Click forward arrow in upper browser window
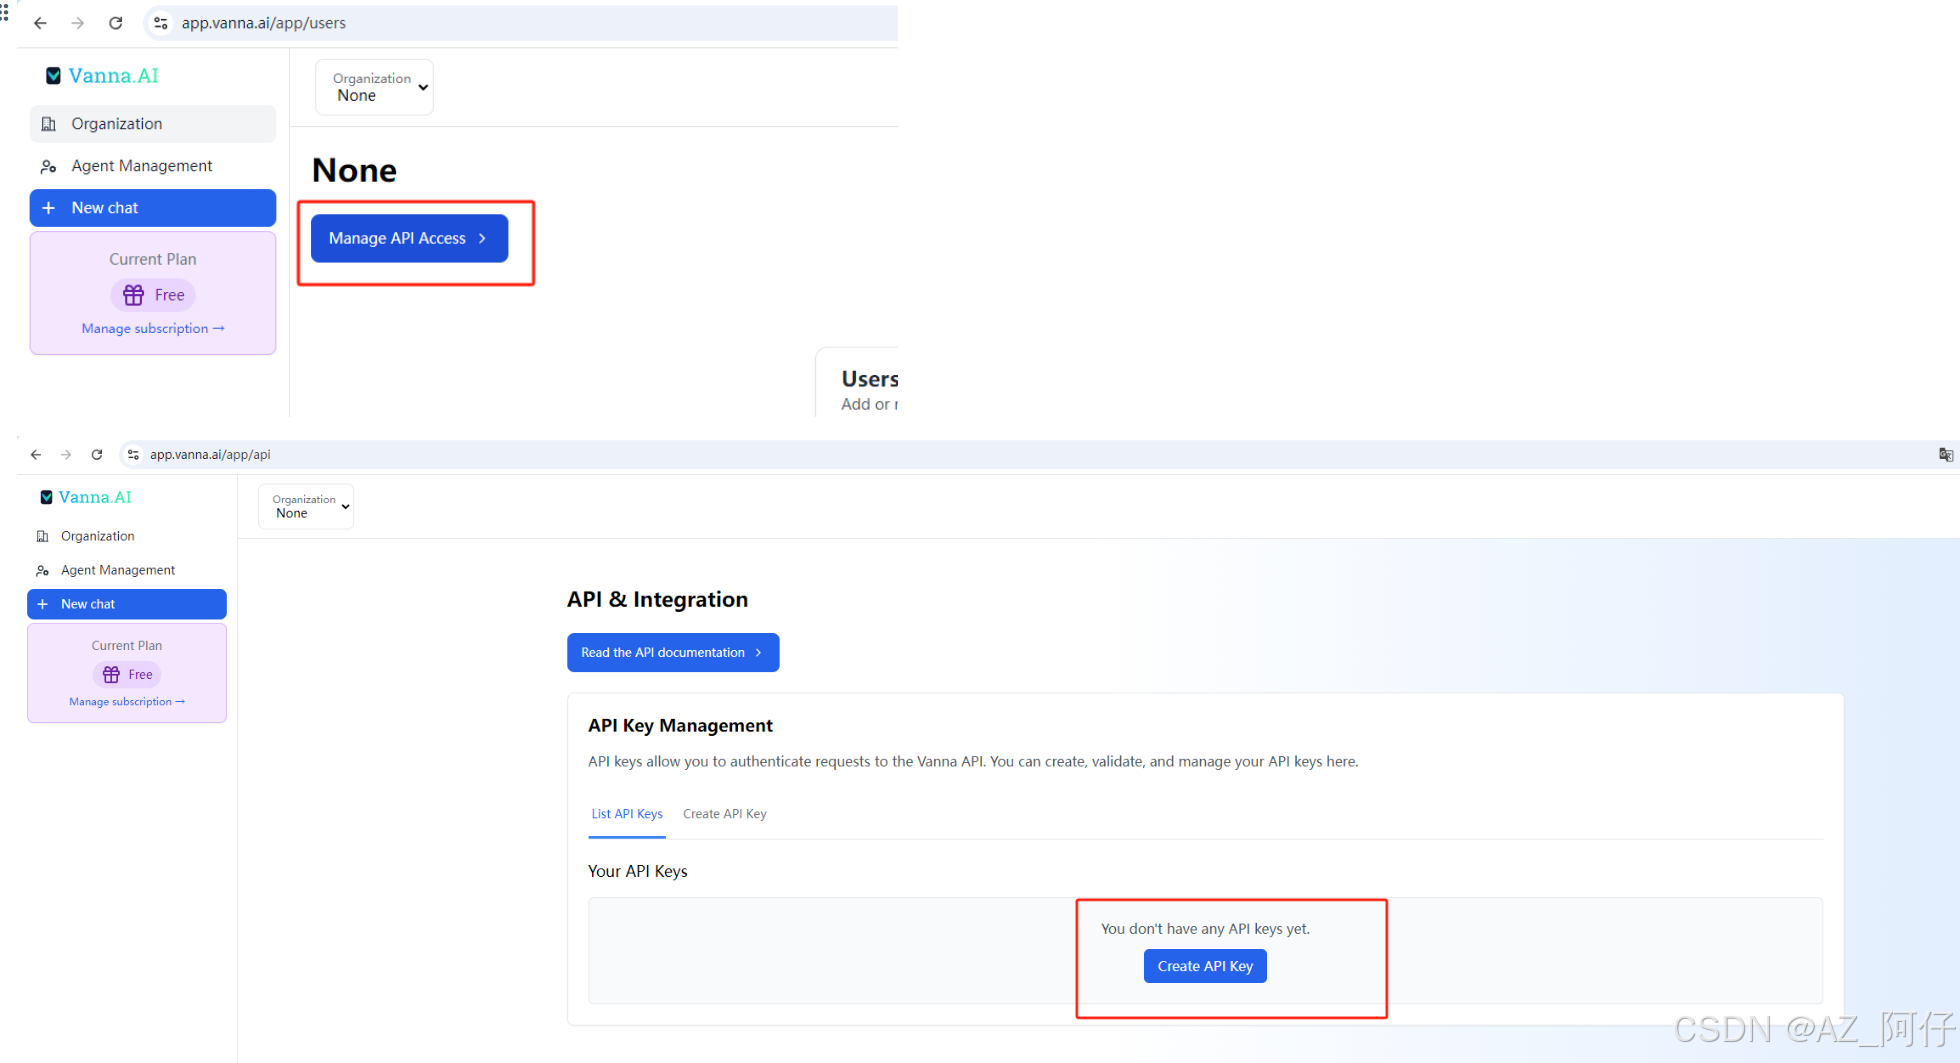1960x1063 pixels. [78, 23]
